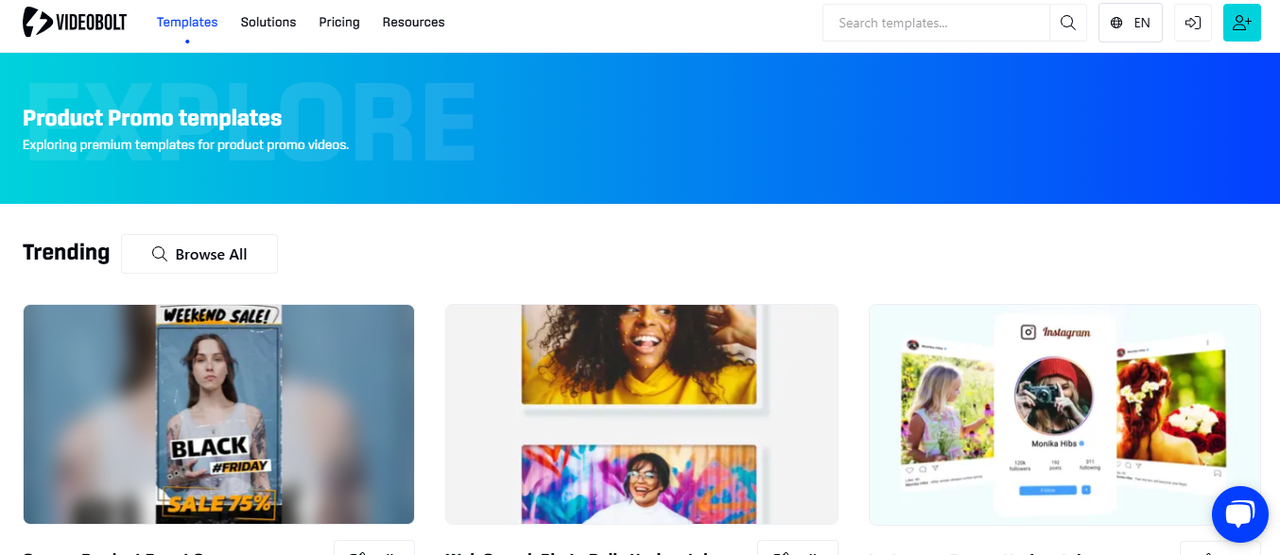The image size is (1280, 555).
Task: Open the Instagram profile template thumbnail
Action: (x=1065, y=414)
